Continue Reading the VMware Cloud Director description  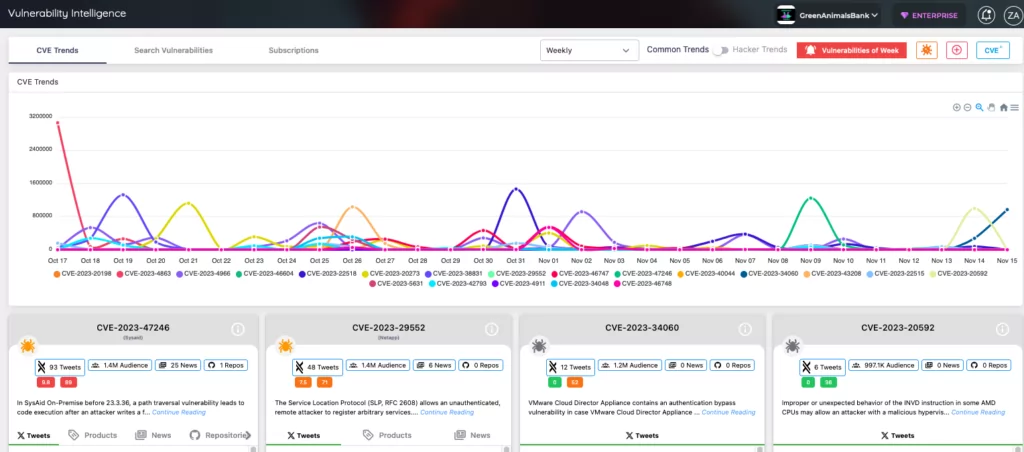(728, 412)
